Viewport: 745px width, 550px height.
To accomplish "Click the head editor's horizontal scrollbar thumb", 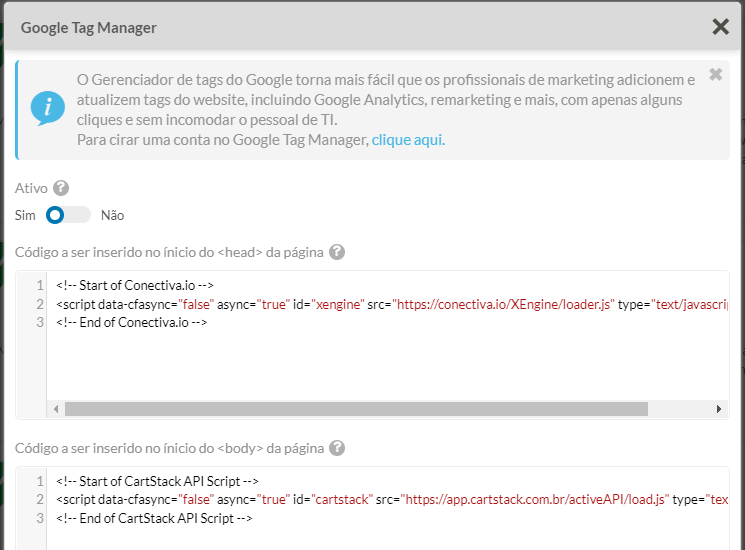I will (x=355, y=409).
